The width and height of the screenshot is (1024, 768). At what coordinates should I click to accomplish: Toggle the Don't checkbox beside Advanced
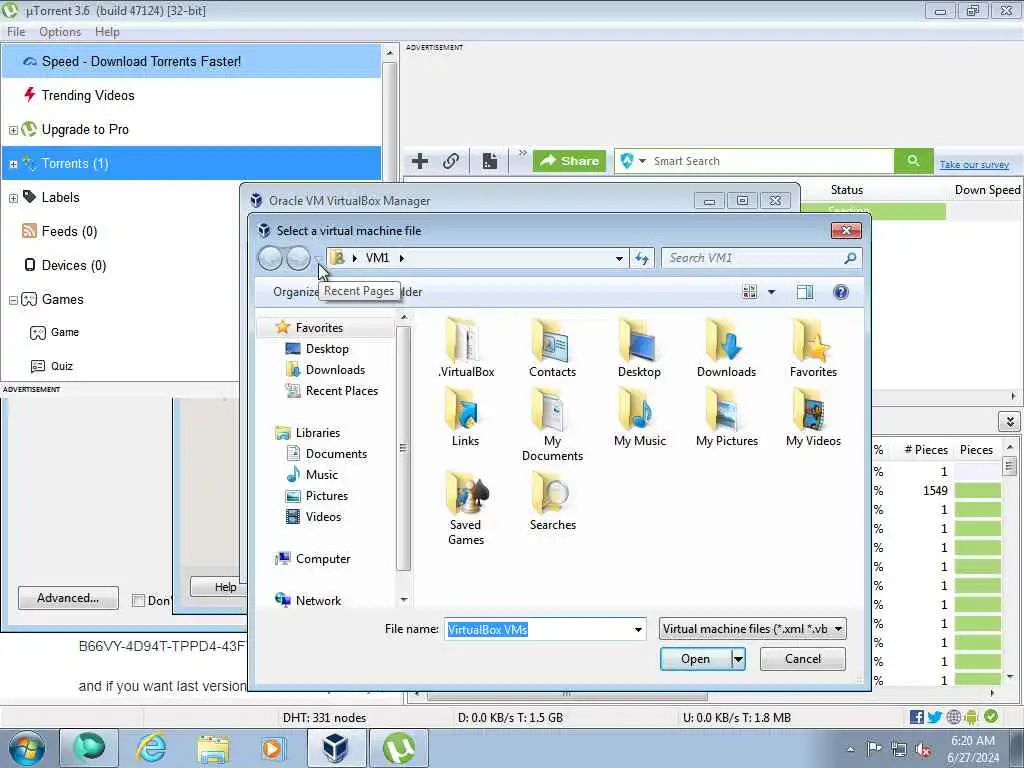(x=138, y=600)
